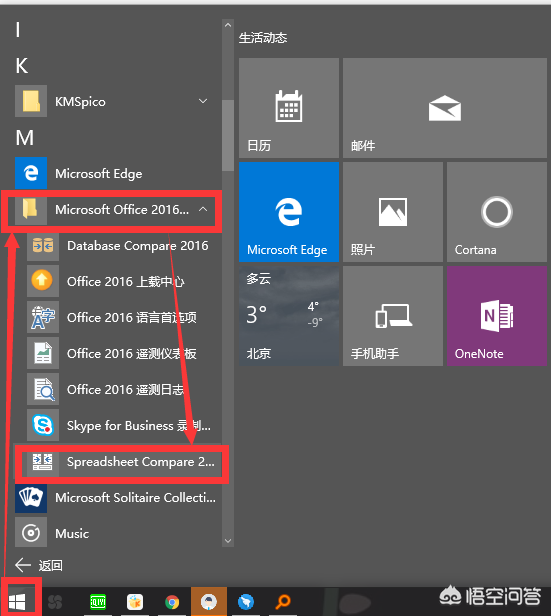Click the orange magnifier taskbar icon
551x616 pixels.
coord(283,601)
